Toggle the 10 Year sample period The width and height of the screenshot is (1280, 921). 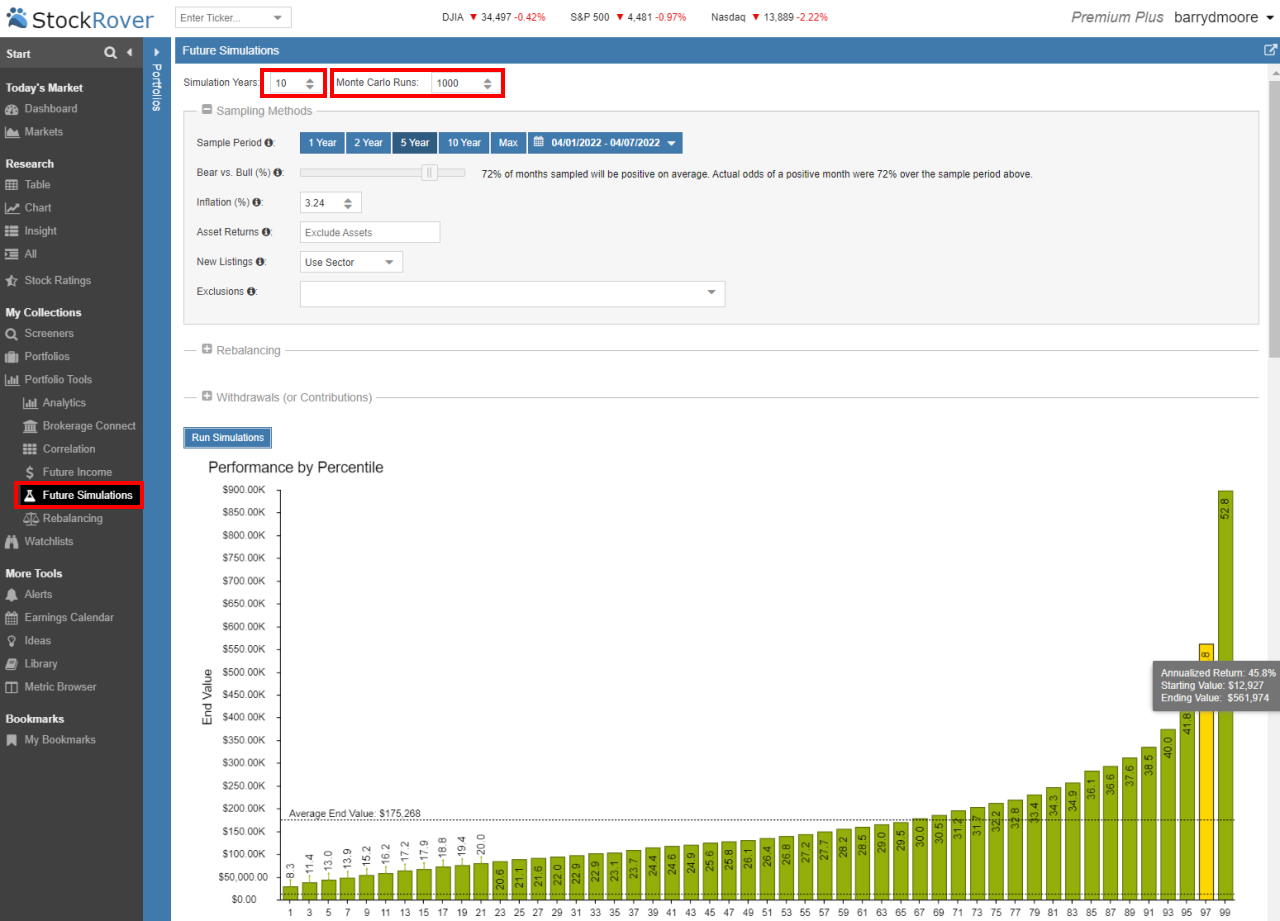click(464, 142)
